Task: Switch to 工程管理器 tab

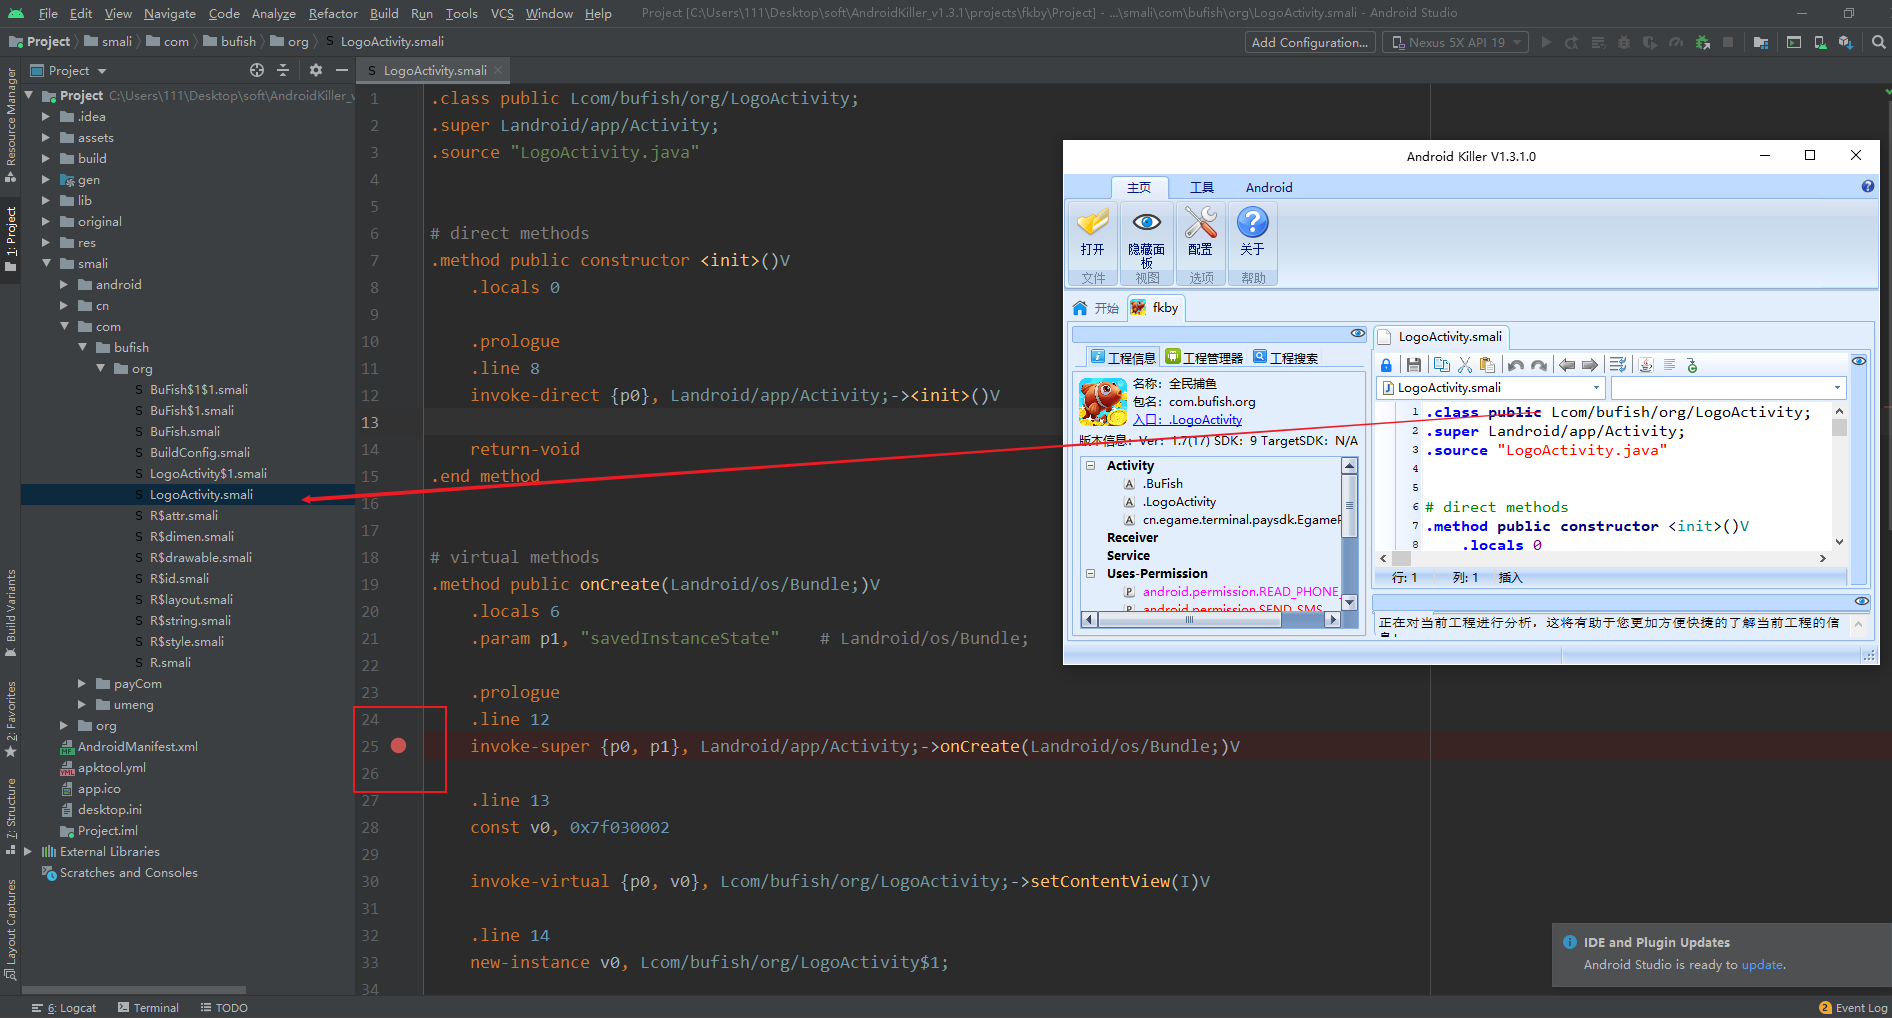Action: pyautogui.click(x=1204, y=358)
